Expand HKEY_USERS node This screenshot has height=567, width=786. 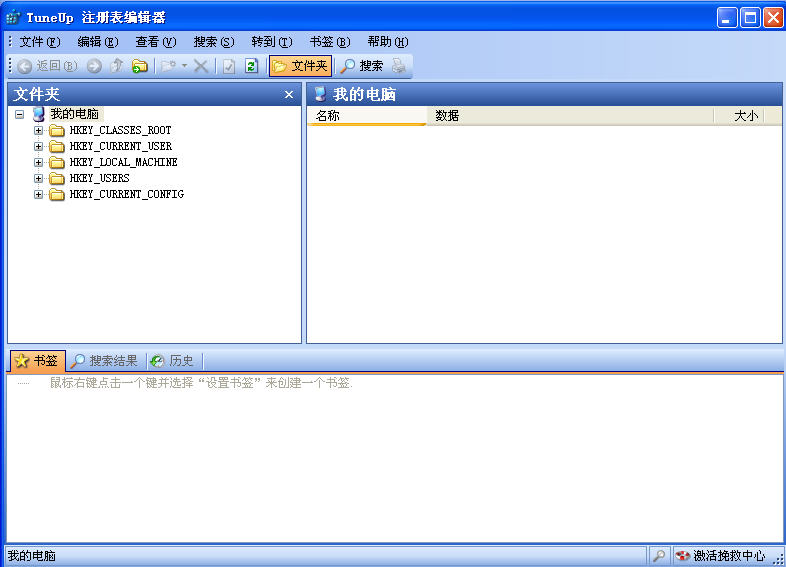[38, 178]
